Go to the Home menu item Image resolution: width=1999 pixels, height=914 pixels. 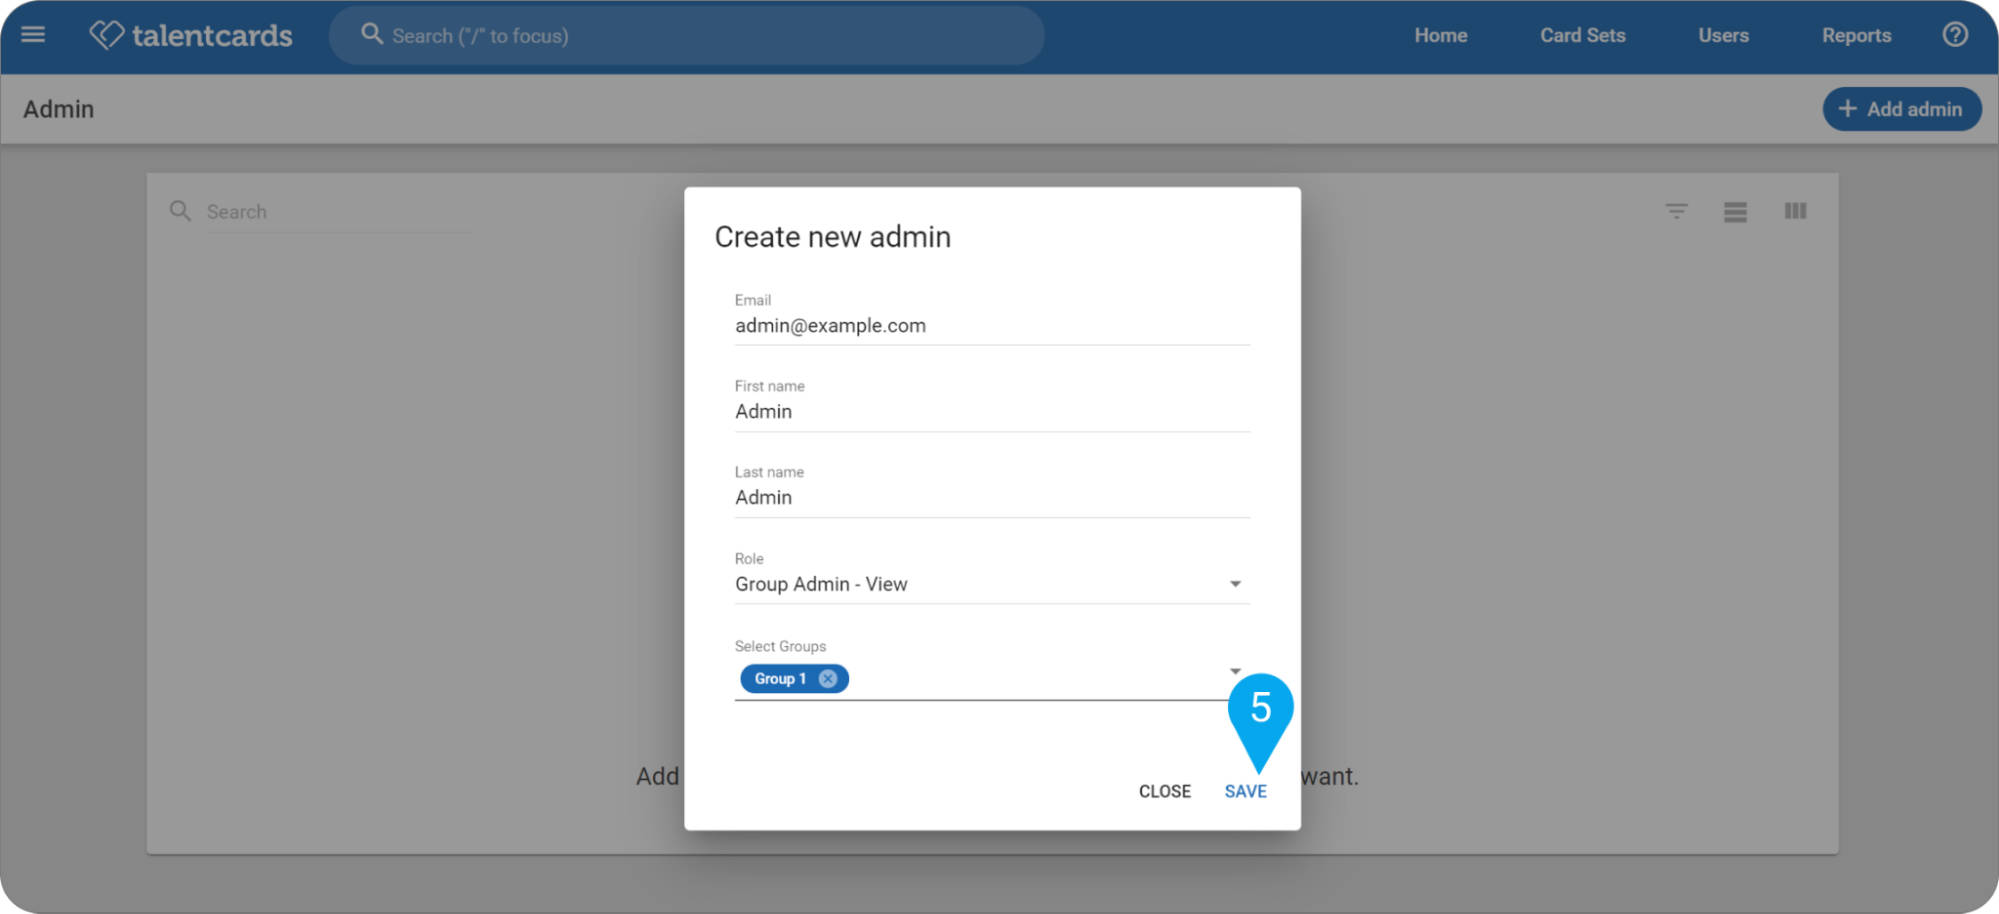[1440, 35]
